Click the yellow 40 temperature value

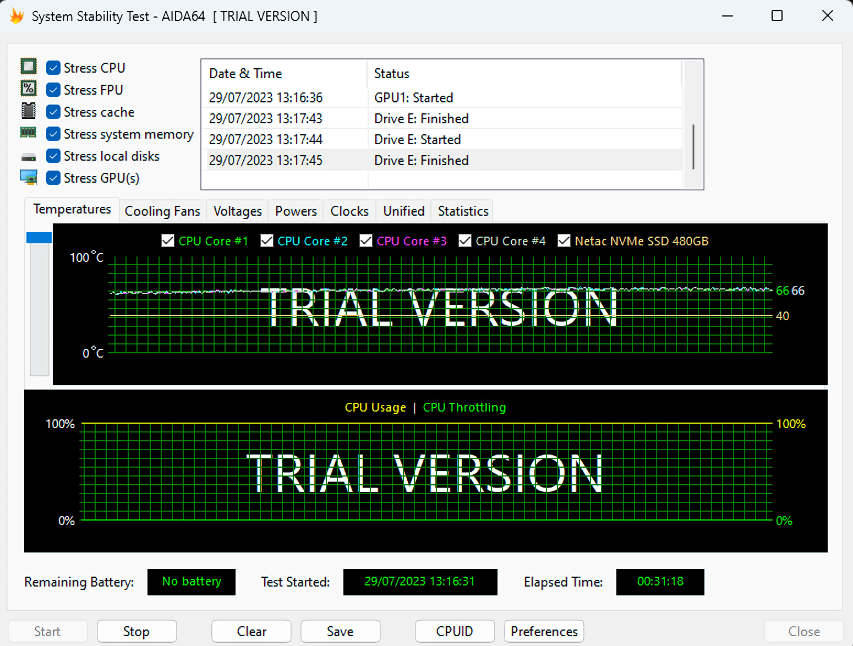(x=782, y=316)
